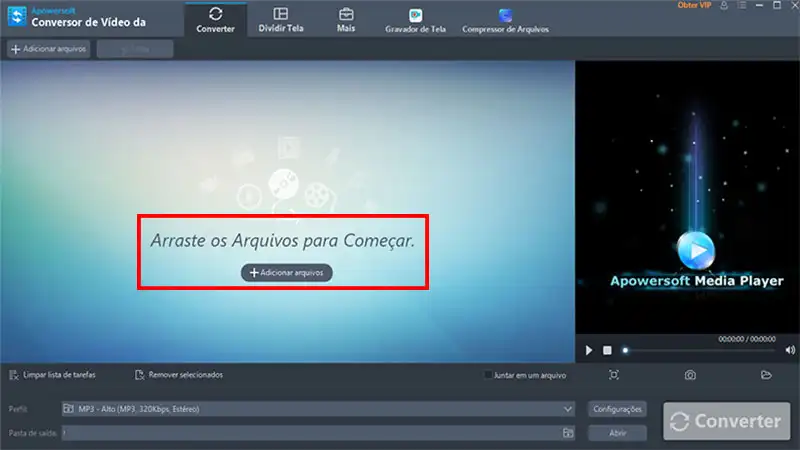
Task: Mute the player volume speaker icon
Action: 790,350
